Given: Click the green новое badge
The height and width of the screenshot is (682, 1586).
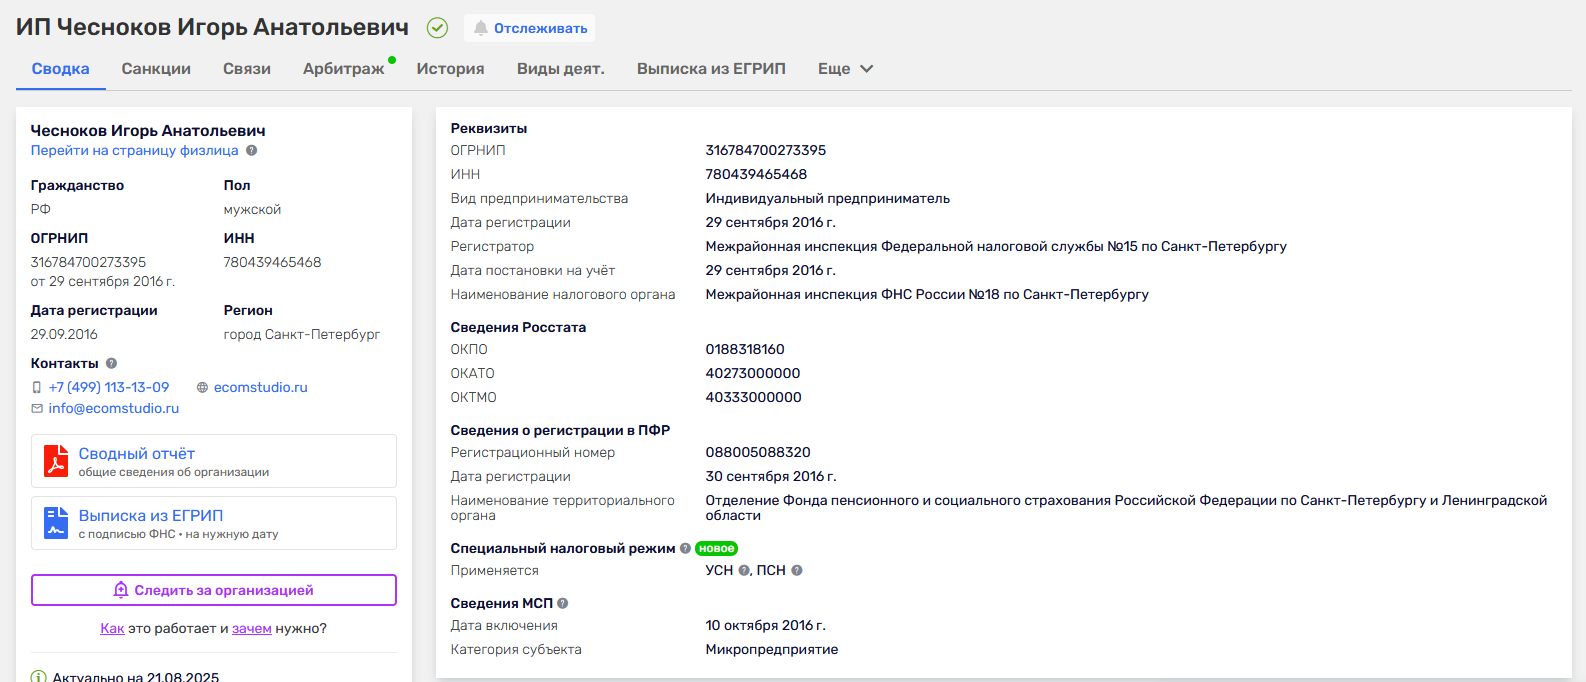Looking at the screenshot, I should coord(716,548).
